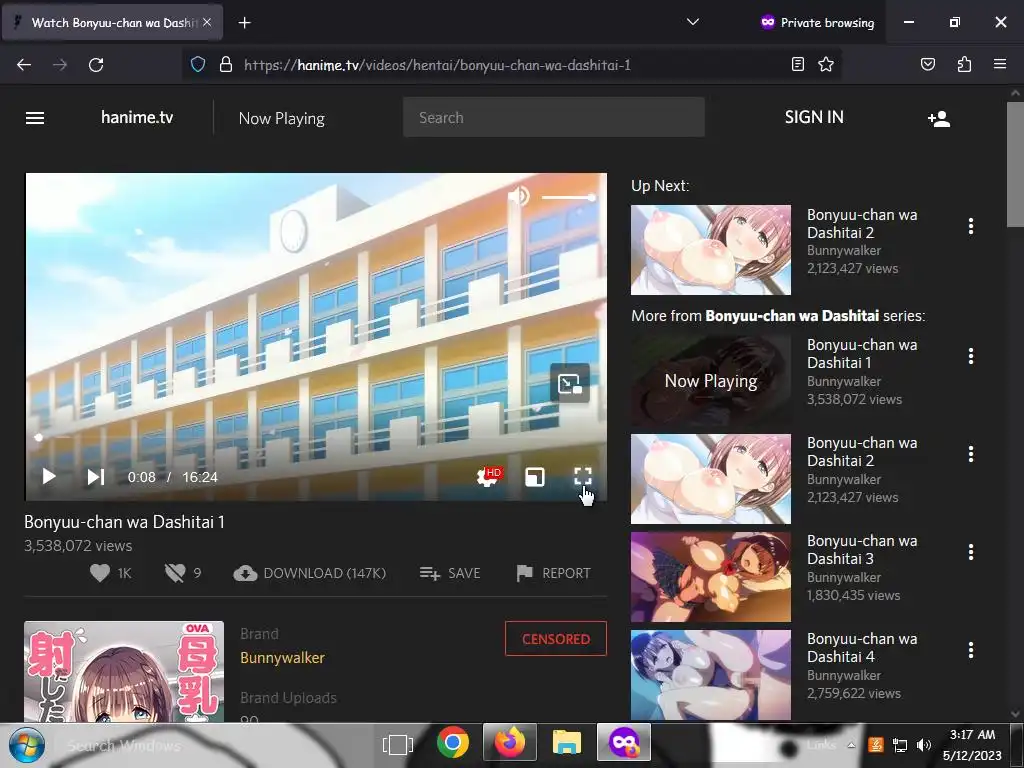Click DOWNLOAD (147K) button
Viewport: 1024px width, 768px height.
[310, 573]
